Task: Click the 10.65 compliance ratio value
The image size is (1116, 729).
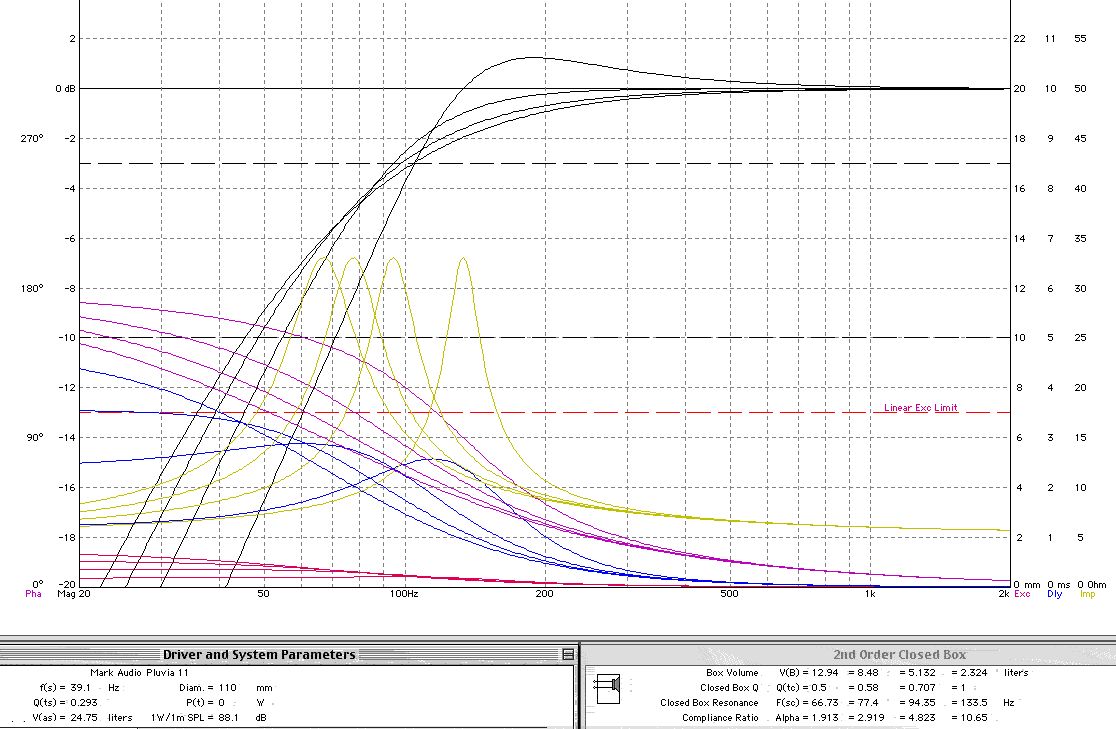Action: (x=974, y=718)
